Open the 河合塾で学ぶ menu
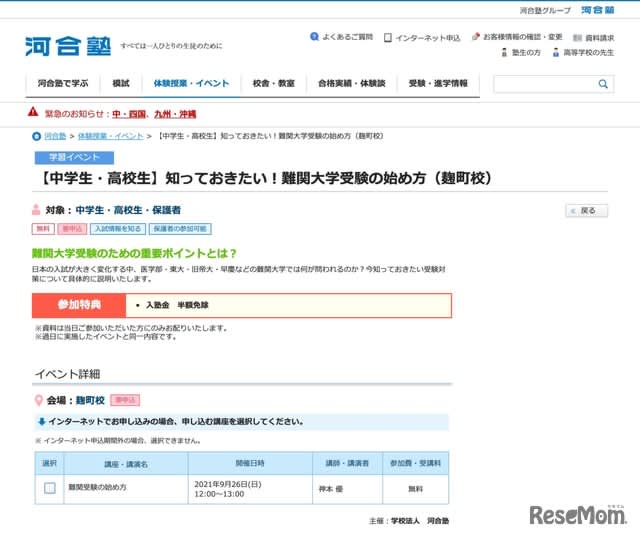This screenshot has height=538, width=640. point(63,84)
